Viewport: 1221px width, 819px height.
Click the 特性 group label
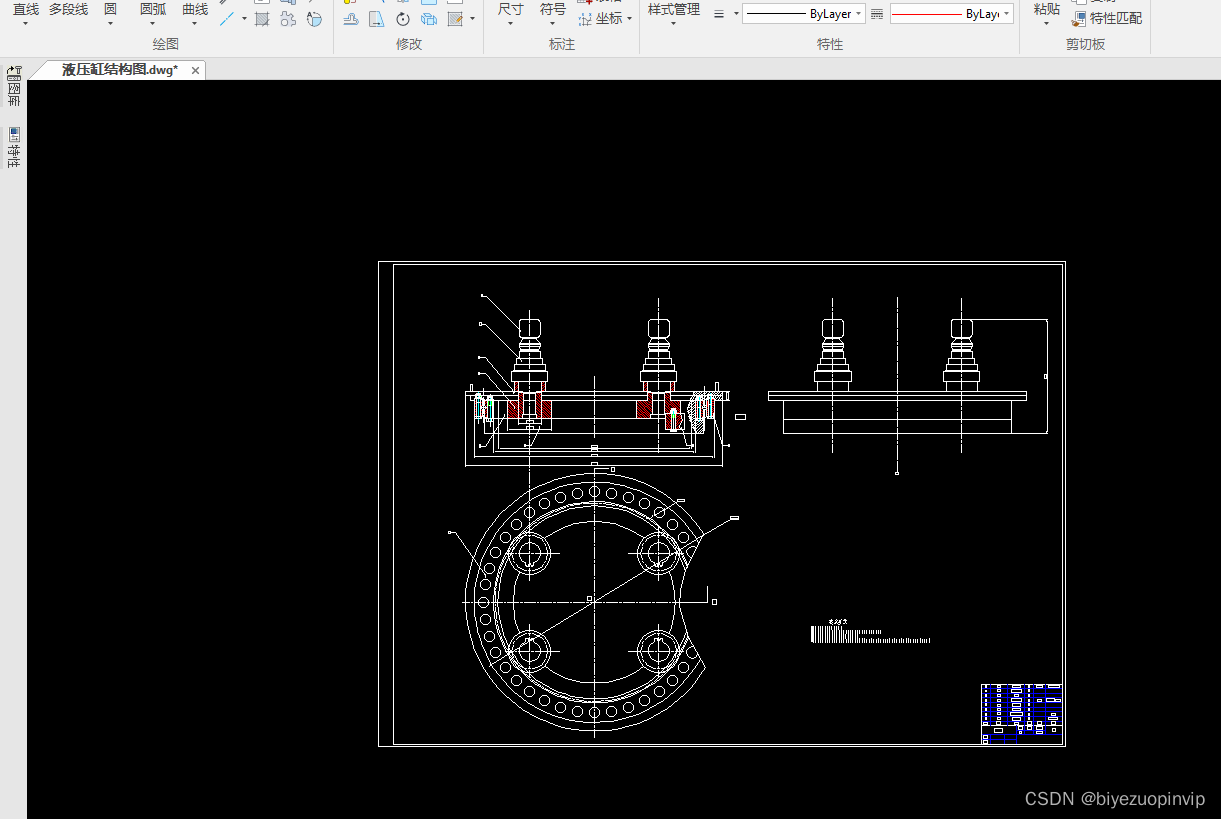pos(830,44)
